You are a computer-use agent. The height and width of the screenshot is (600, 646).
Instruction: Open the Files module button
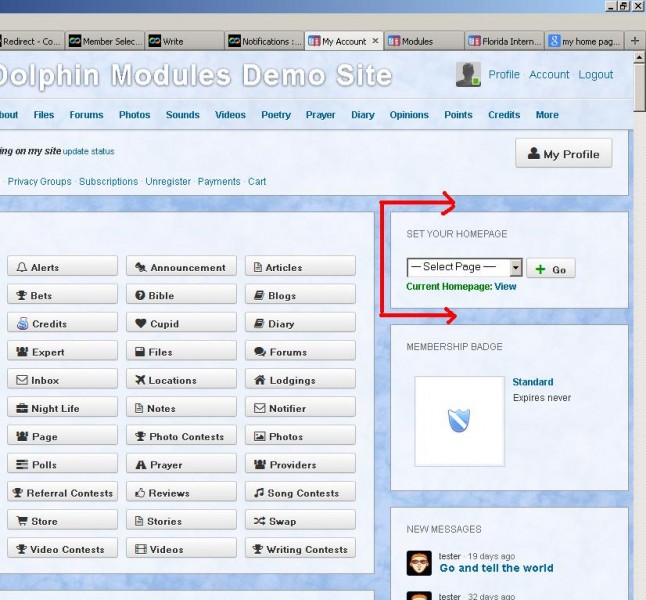(181, 352)
